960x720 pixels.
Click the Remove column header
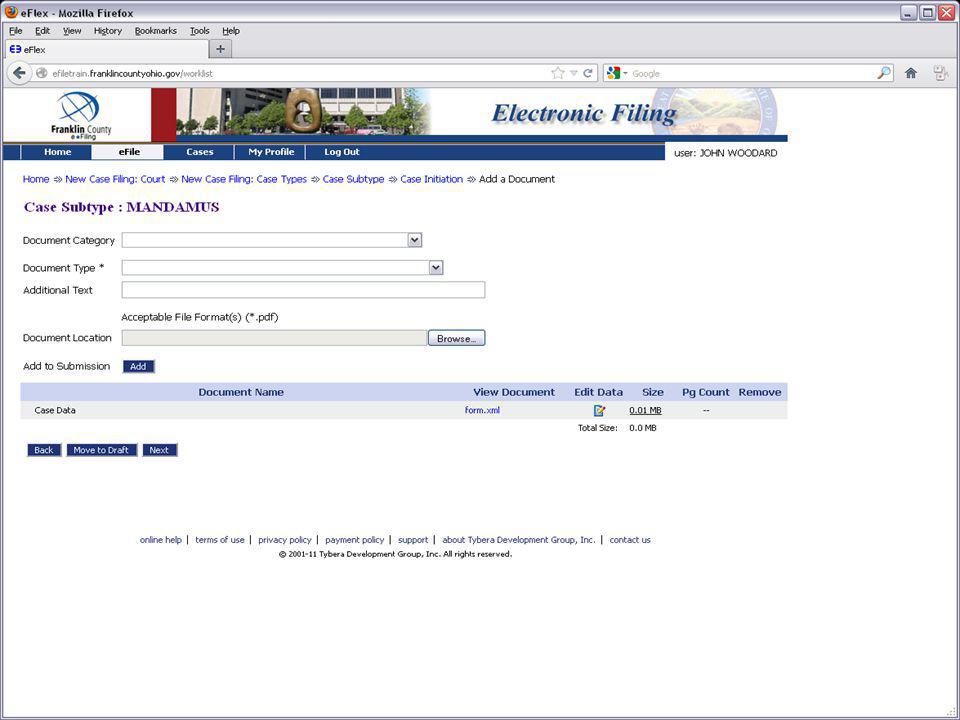click(760, 392)
